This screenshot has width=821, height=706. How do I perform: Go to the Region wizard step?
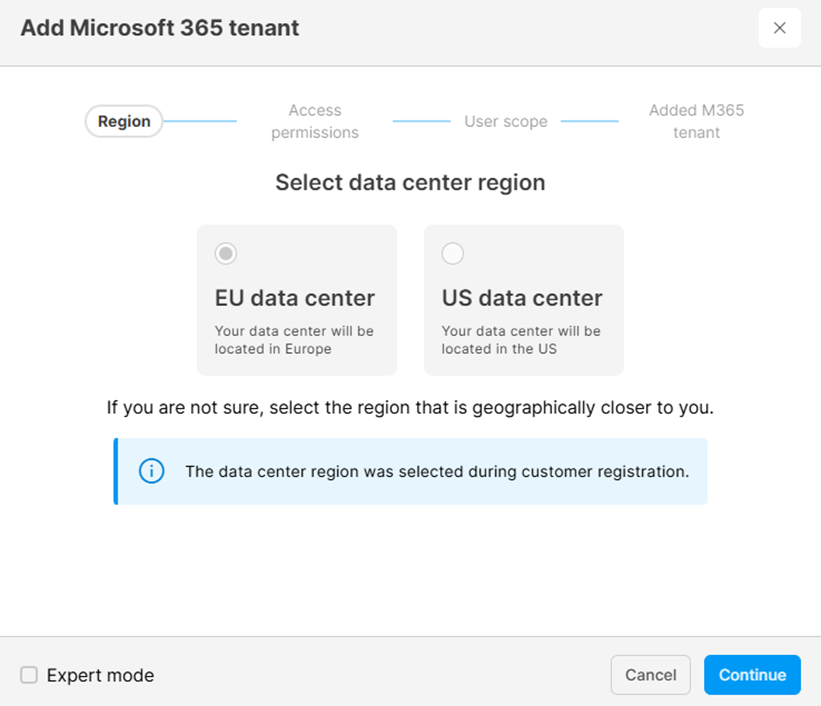point(124,122)
